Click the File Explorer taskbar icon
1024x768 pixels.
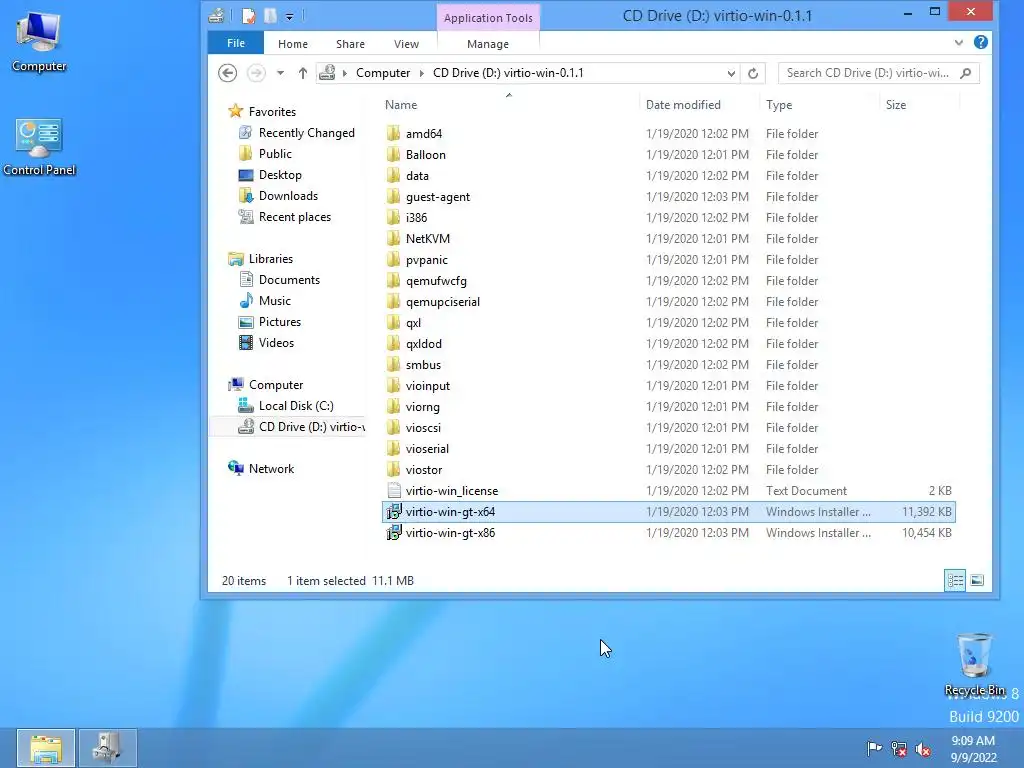[46, 748]
